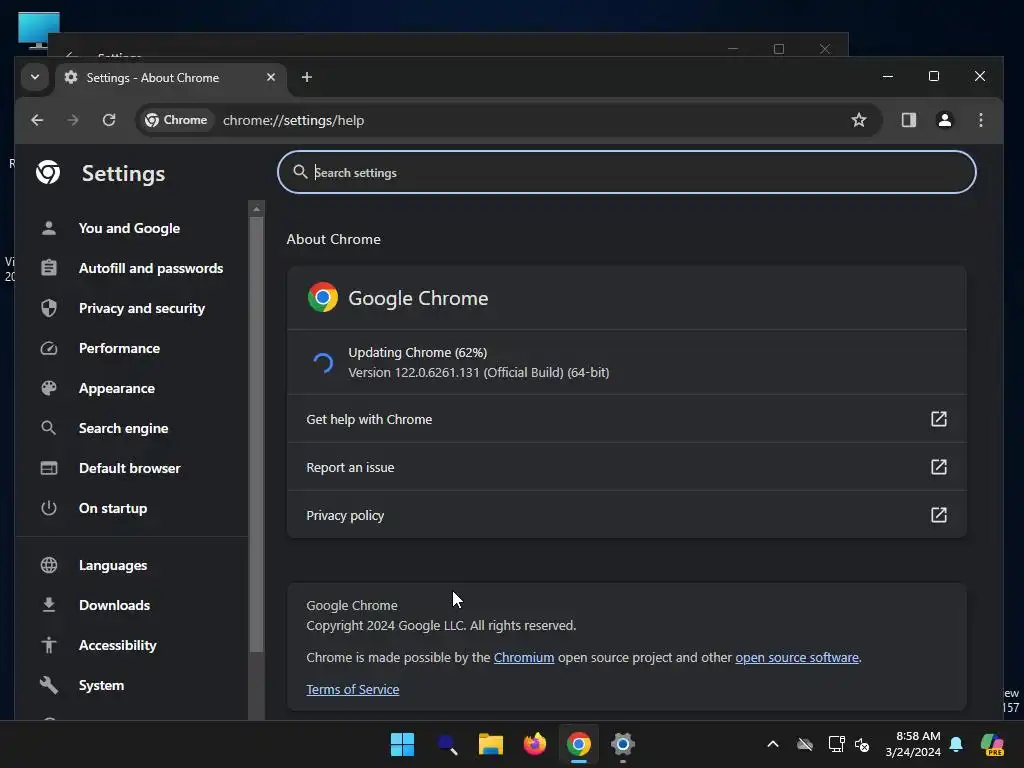Screen dimensions: 1024x768
Task: Open Accessibility settings
Action: (118, 645)
